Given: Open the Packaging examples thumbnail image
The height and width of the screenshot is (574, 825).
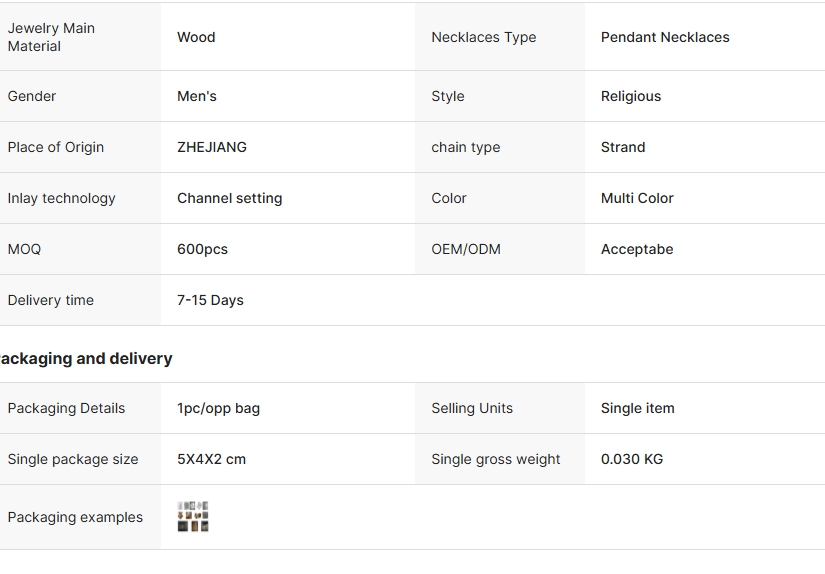Looking at the screenshot, I should [193, 517].
